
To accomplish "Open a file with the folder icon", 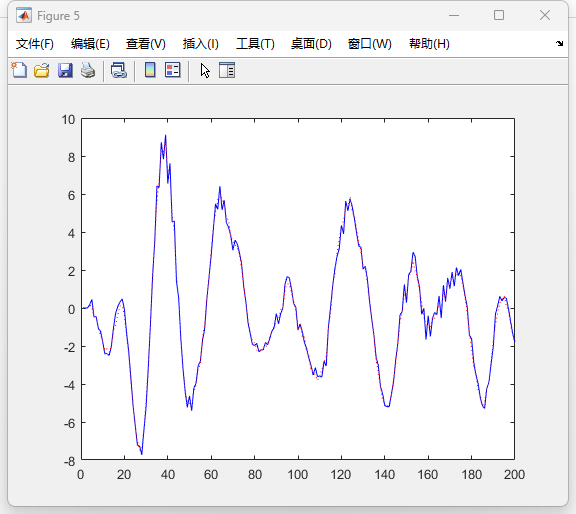I will (42, 70).
